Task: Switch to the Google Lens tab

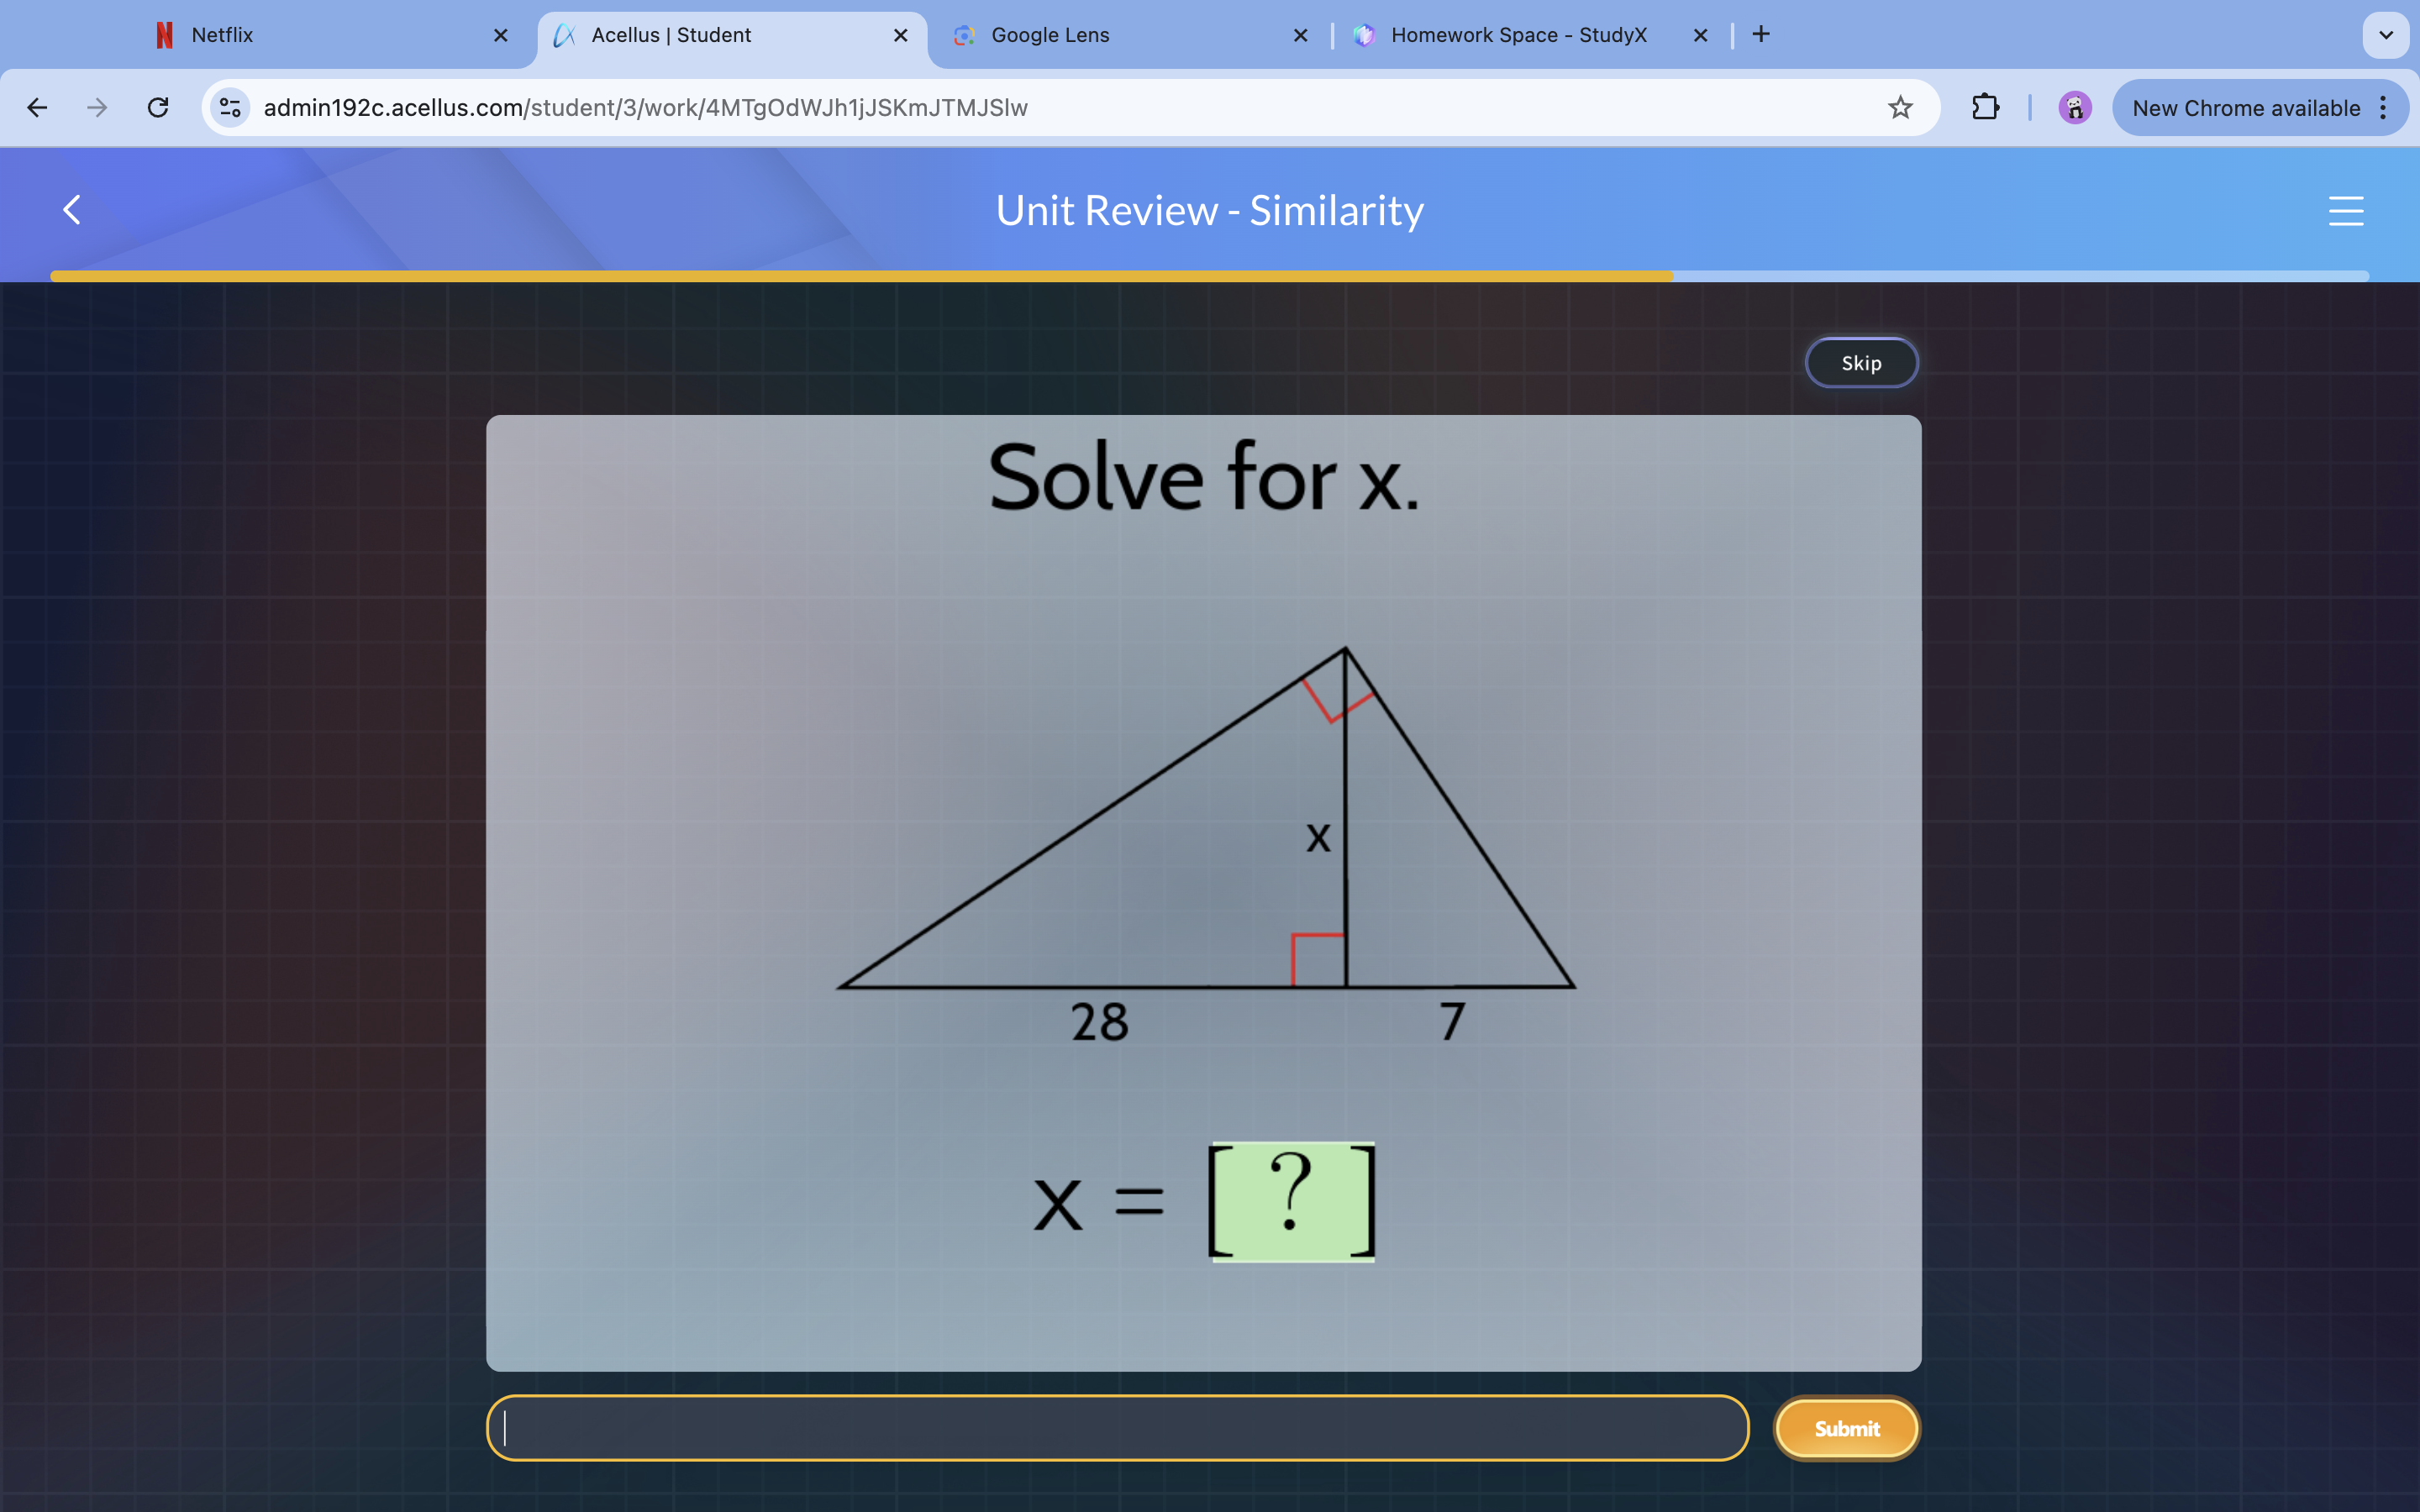Action: pyautogui.click(x=1132, y=35)
